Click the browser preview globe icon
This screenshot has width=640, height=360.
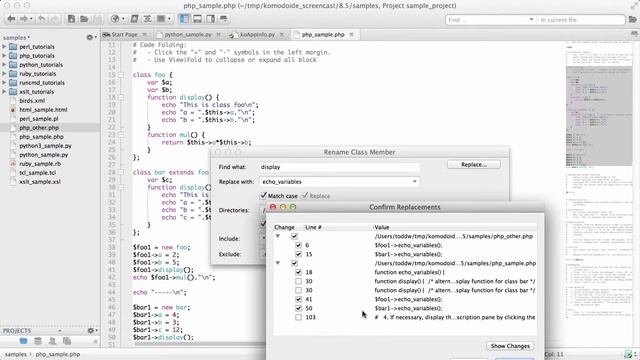(x=115, y=19)
